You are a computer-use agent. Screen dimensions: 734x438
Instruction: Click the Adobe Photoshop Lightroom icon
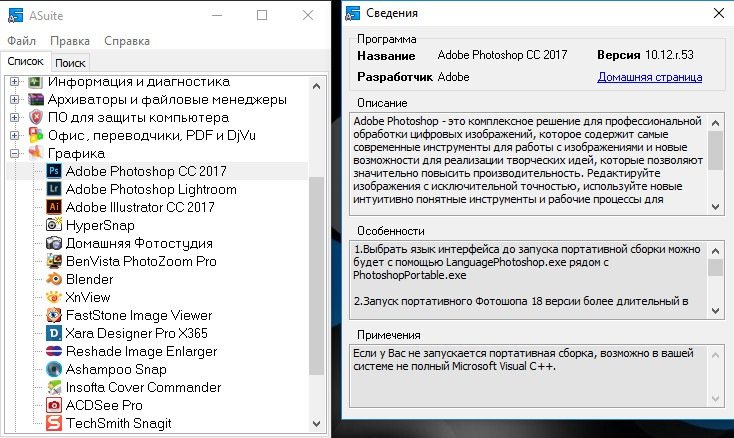pyautogui.click(x=54, y=189)
